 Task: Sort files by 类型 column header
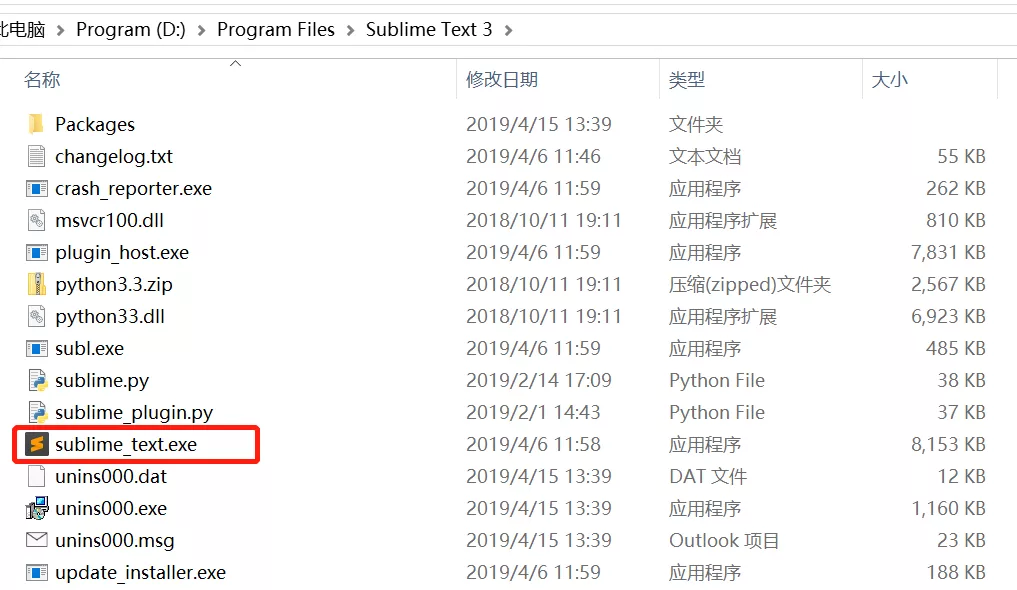click(x=687, y=79)
